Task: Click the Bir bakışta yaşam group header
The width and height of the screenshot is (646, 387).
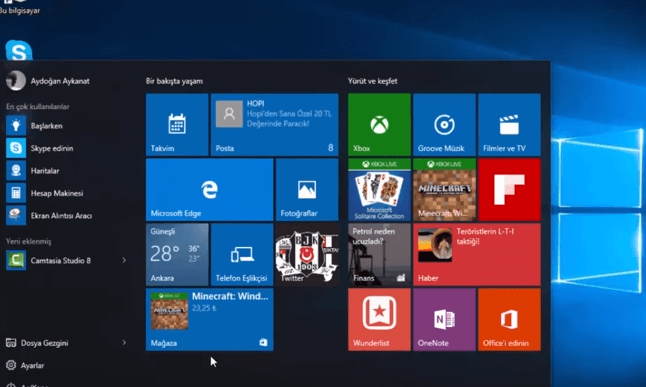Action: pos(174,81)
